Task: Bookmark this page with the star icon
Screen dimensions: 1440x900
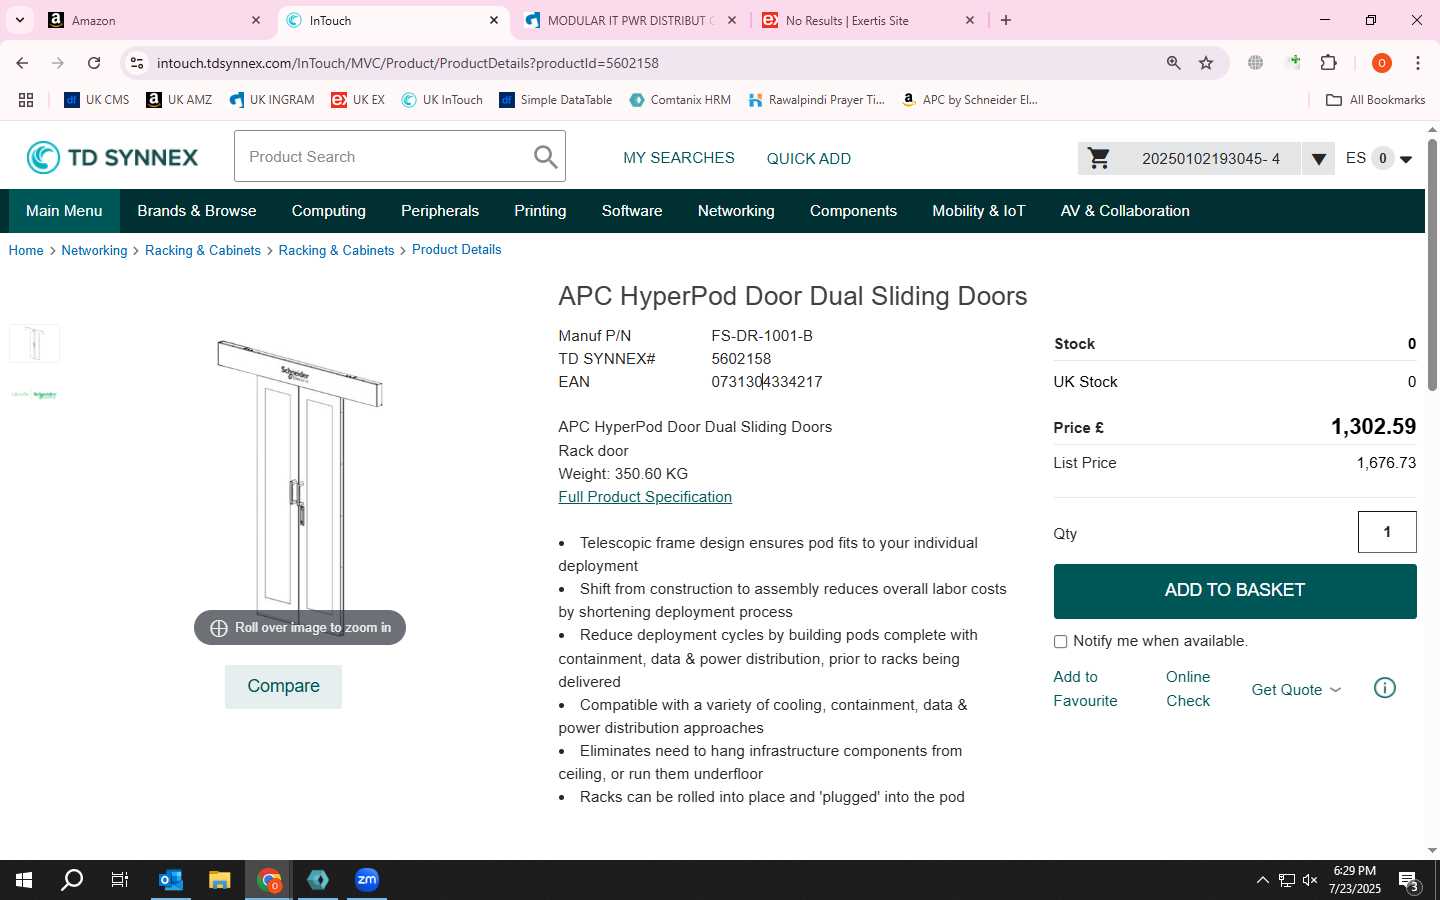Action: (x=1206, y=63)
